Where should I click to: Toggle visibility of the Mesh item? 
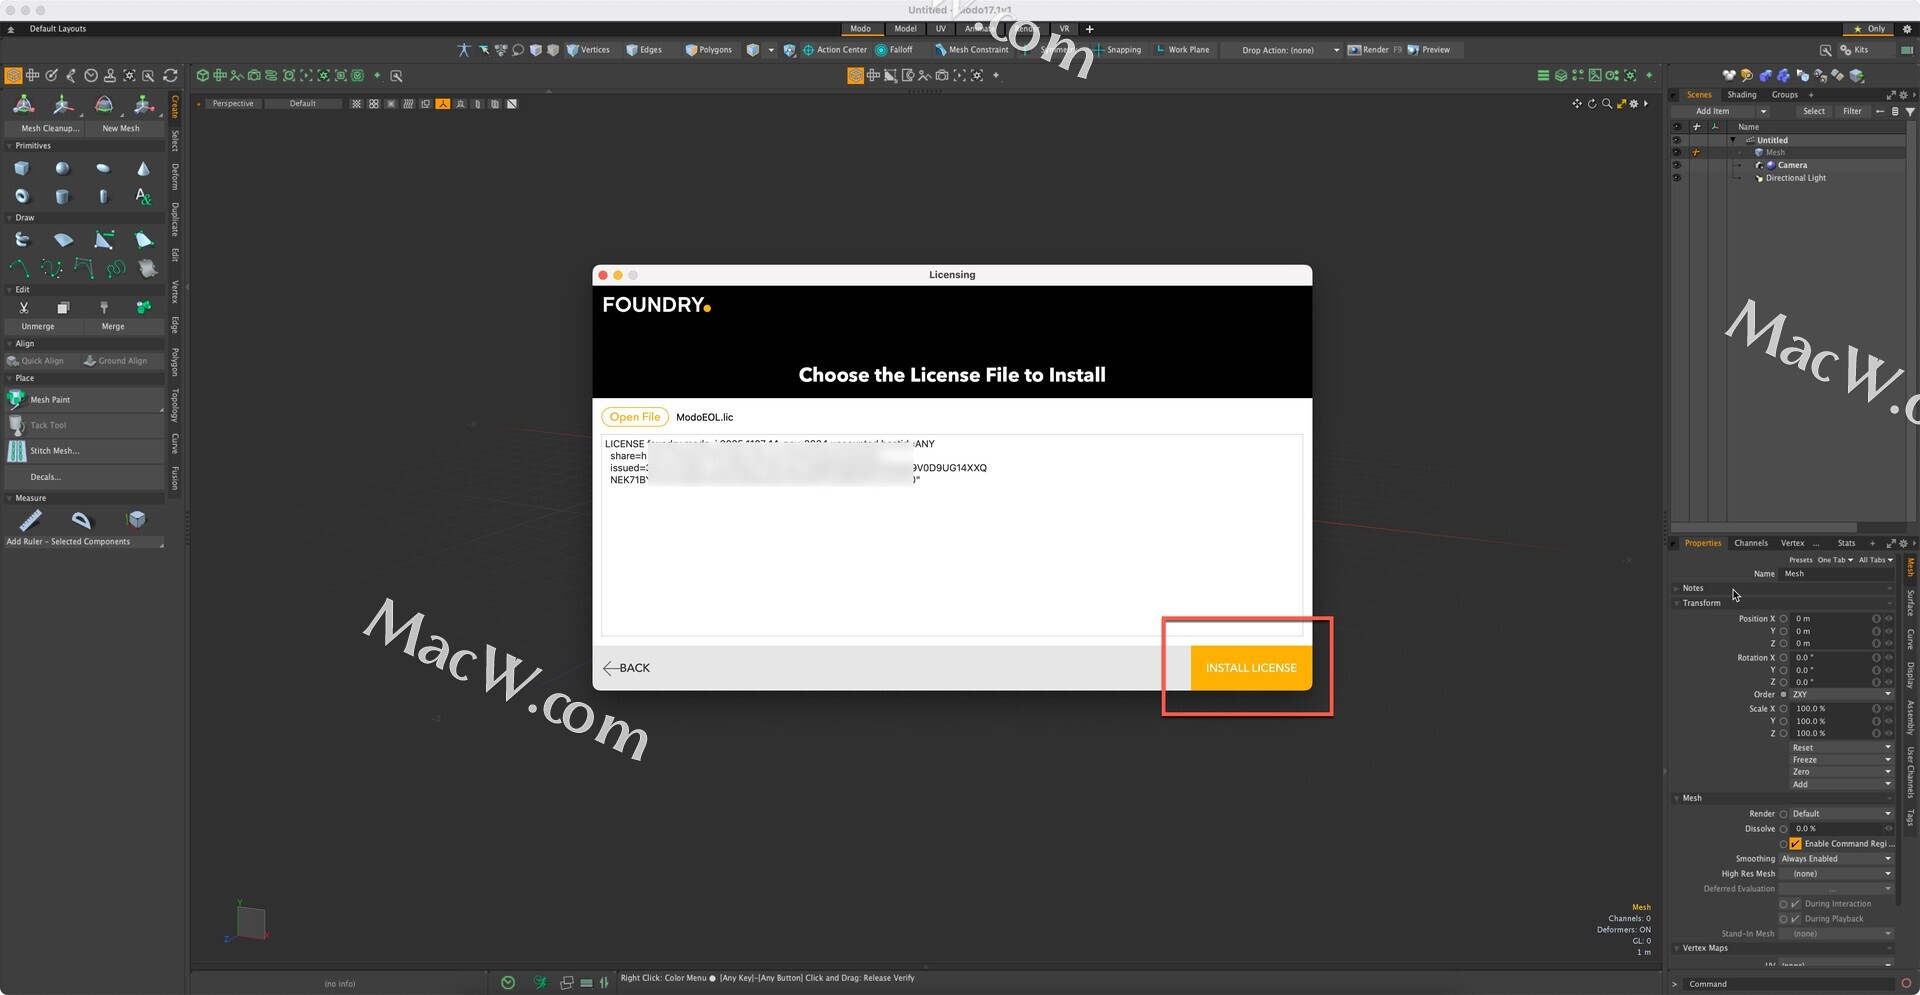(x=1677, y=152)
